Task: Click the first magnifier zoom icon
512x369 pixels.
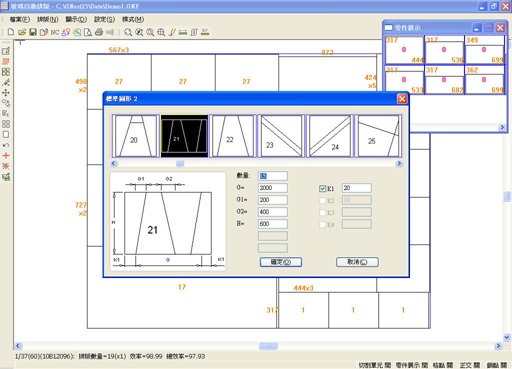Action: point(128,32)
